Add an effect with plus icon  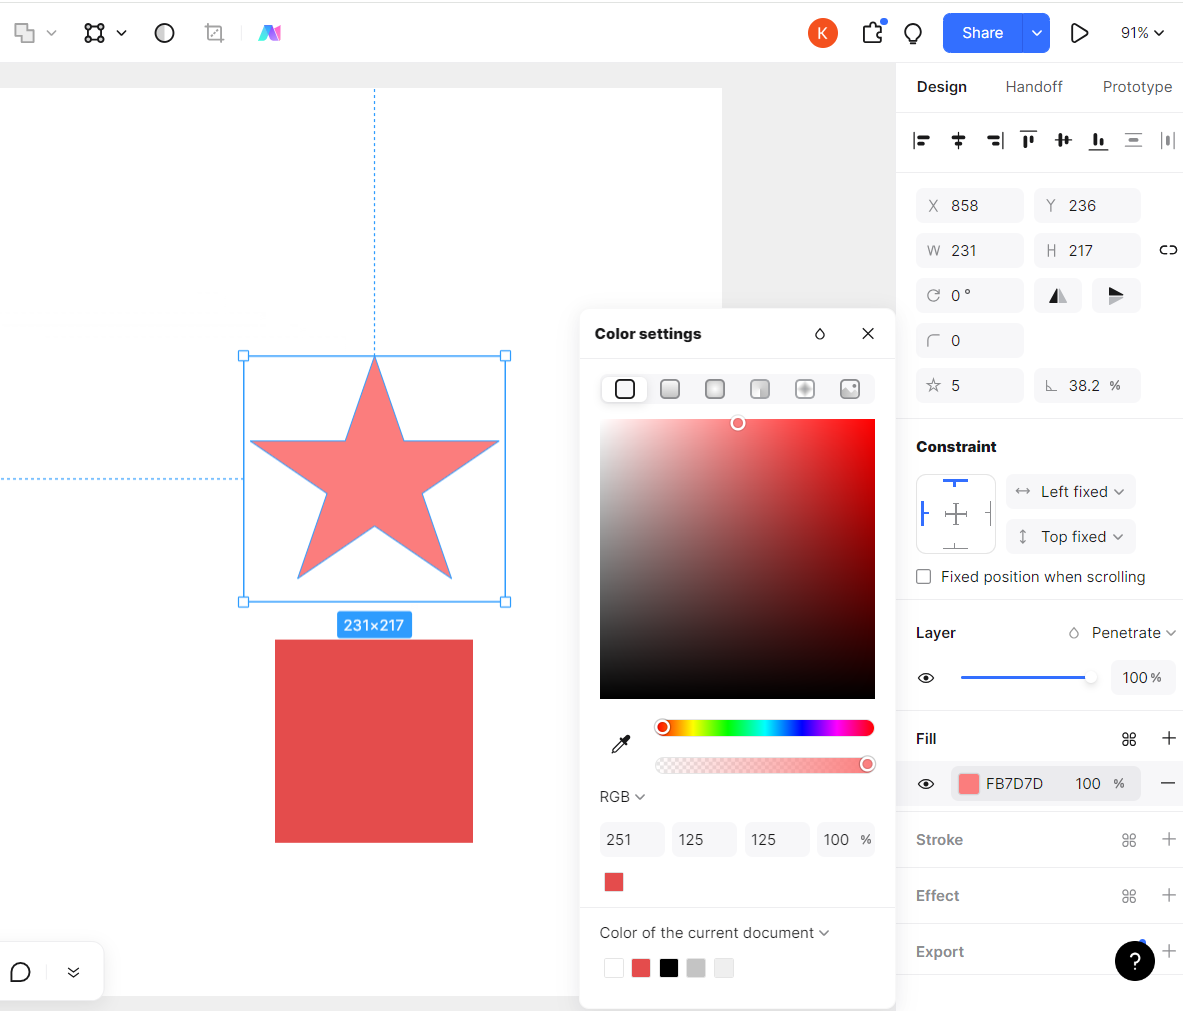pyautogui.click(x=1169, y=895)
